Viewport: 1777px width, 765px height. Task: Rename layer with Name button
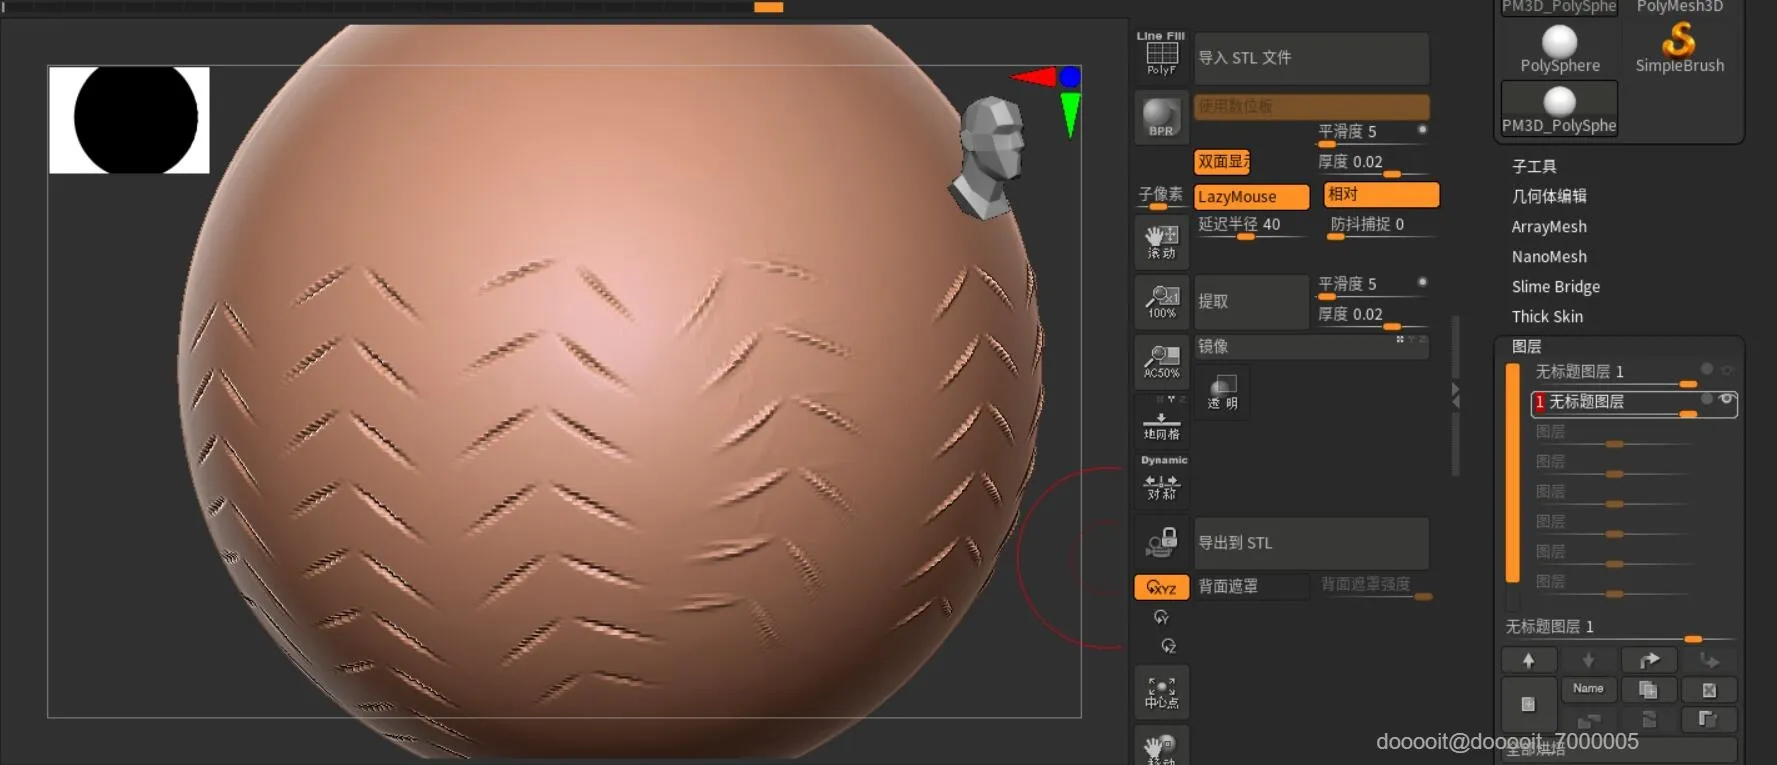[x=1588, y=689]
